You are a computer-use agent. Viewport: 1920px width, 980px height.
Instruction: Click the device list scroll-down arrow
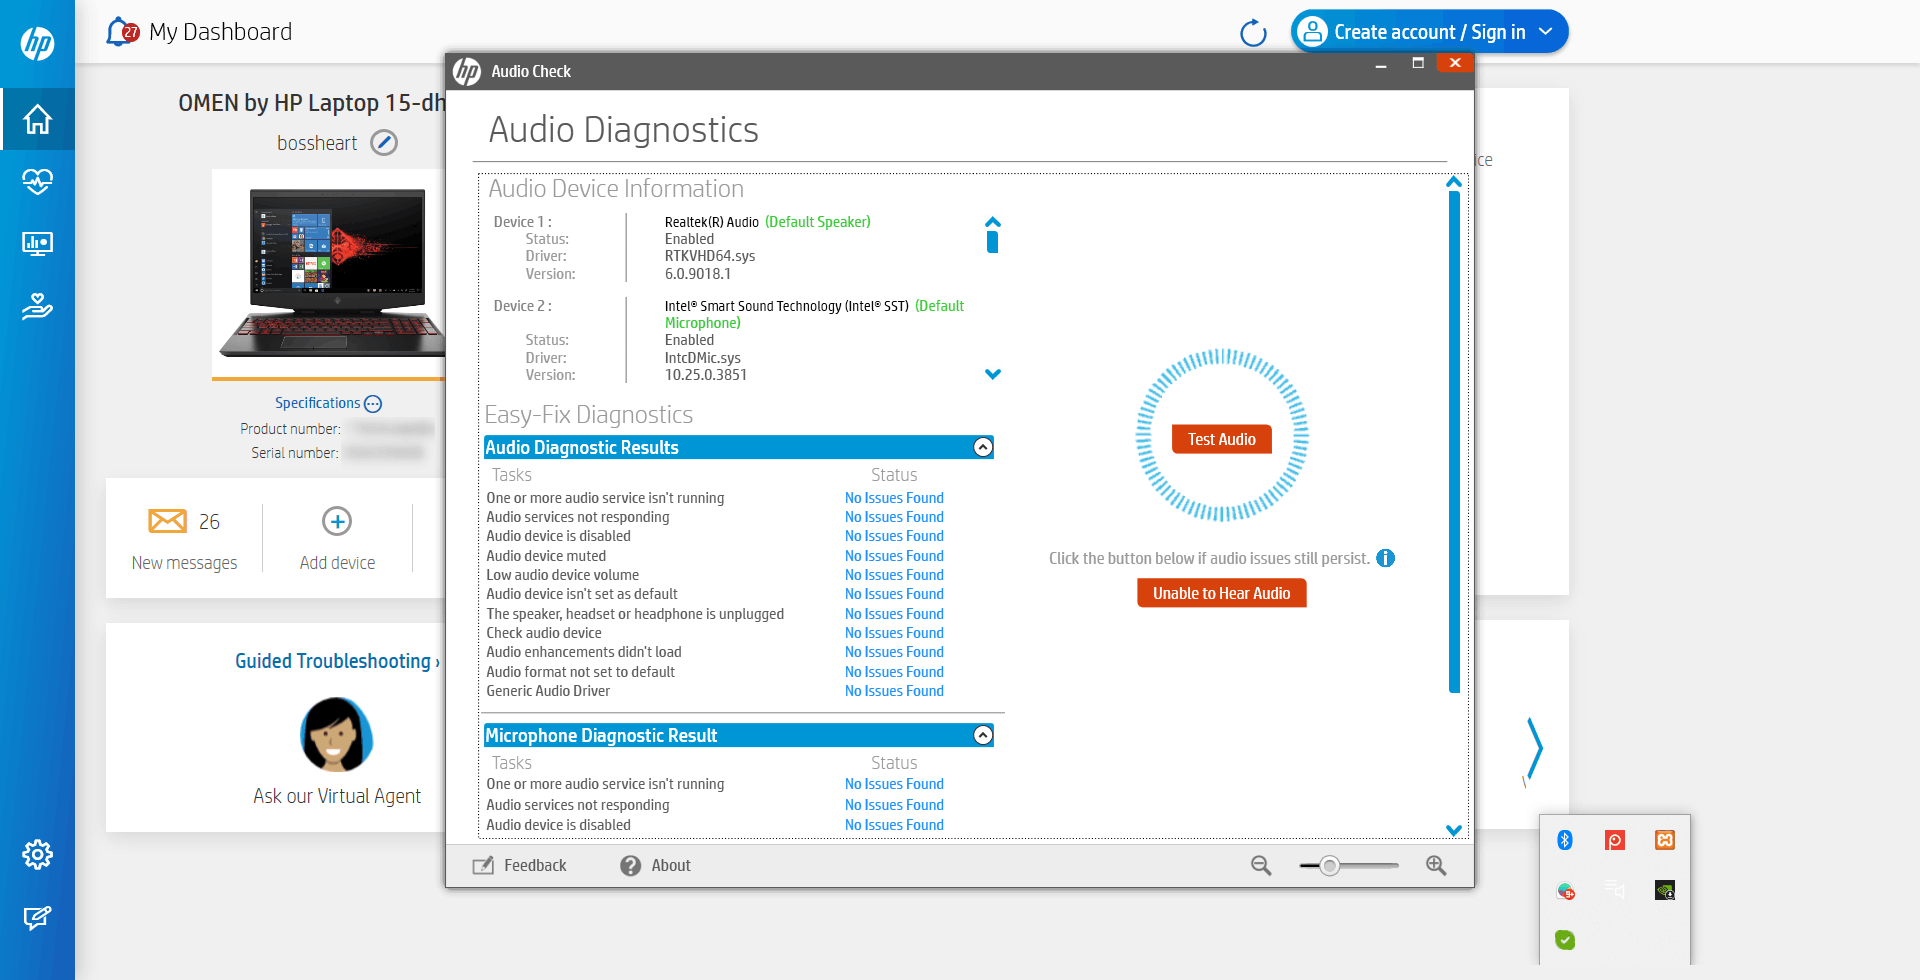(993, 374)
